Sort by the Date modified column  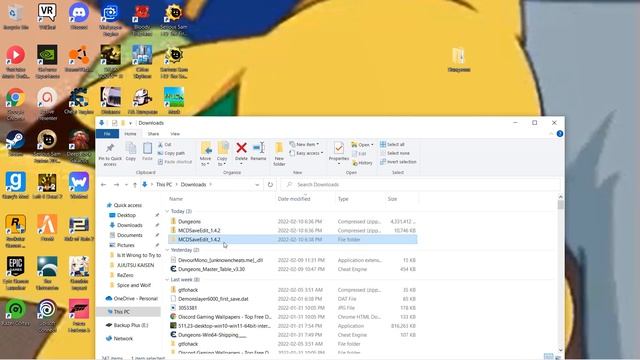point(294,199)
